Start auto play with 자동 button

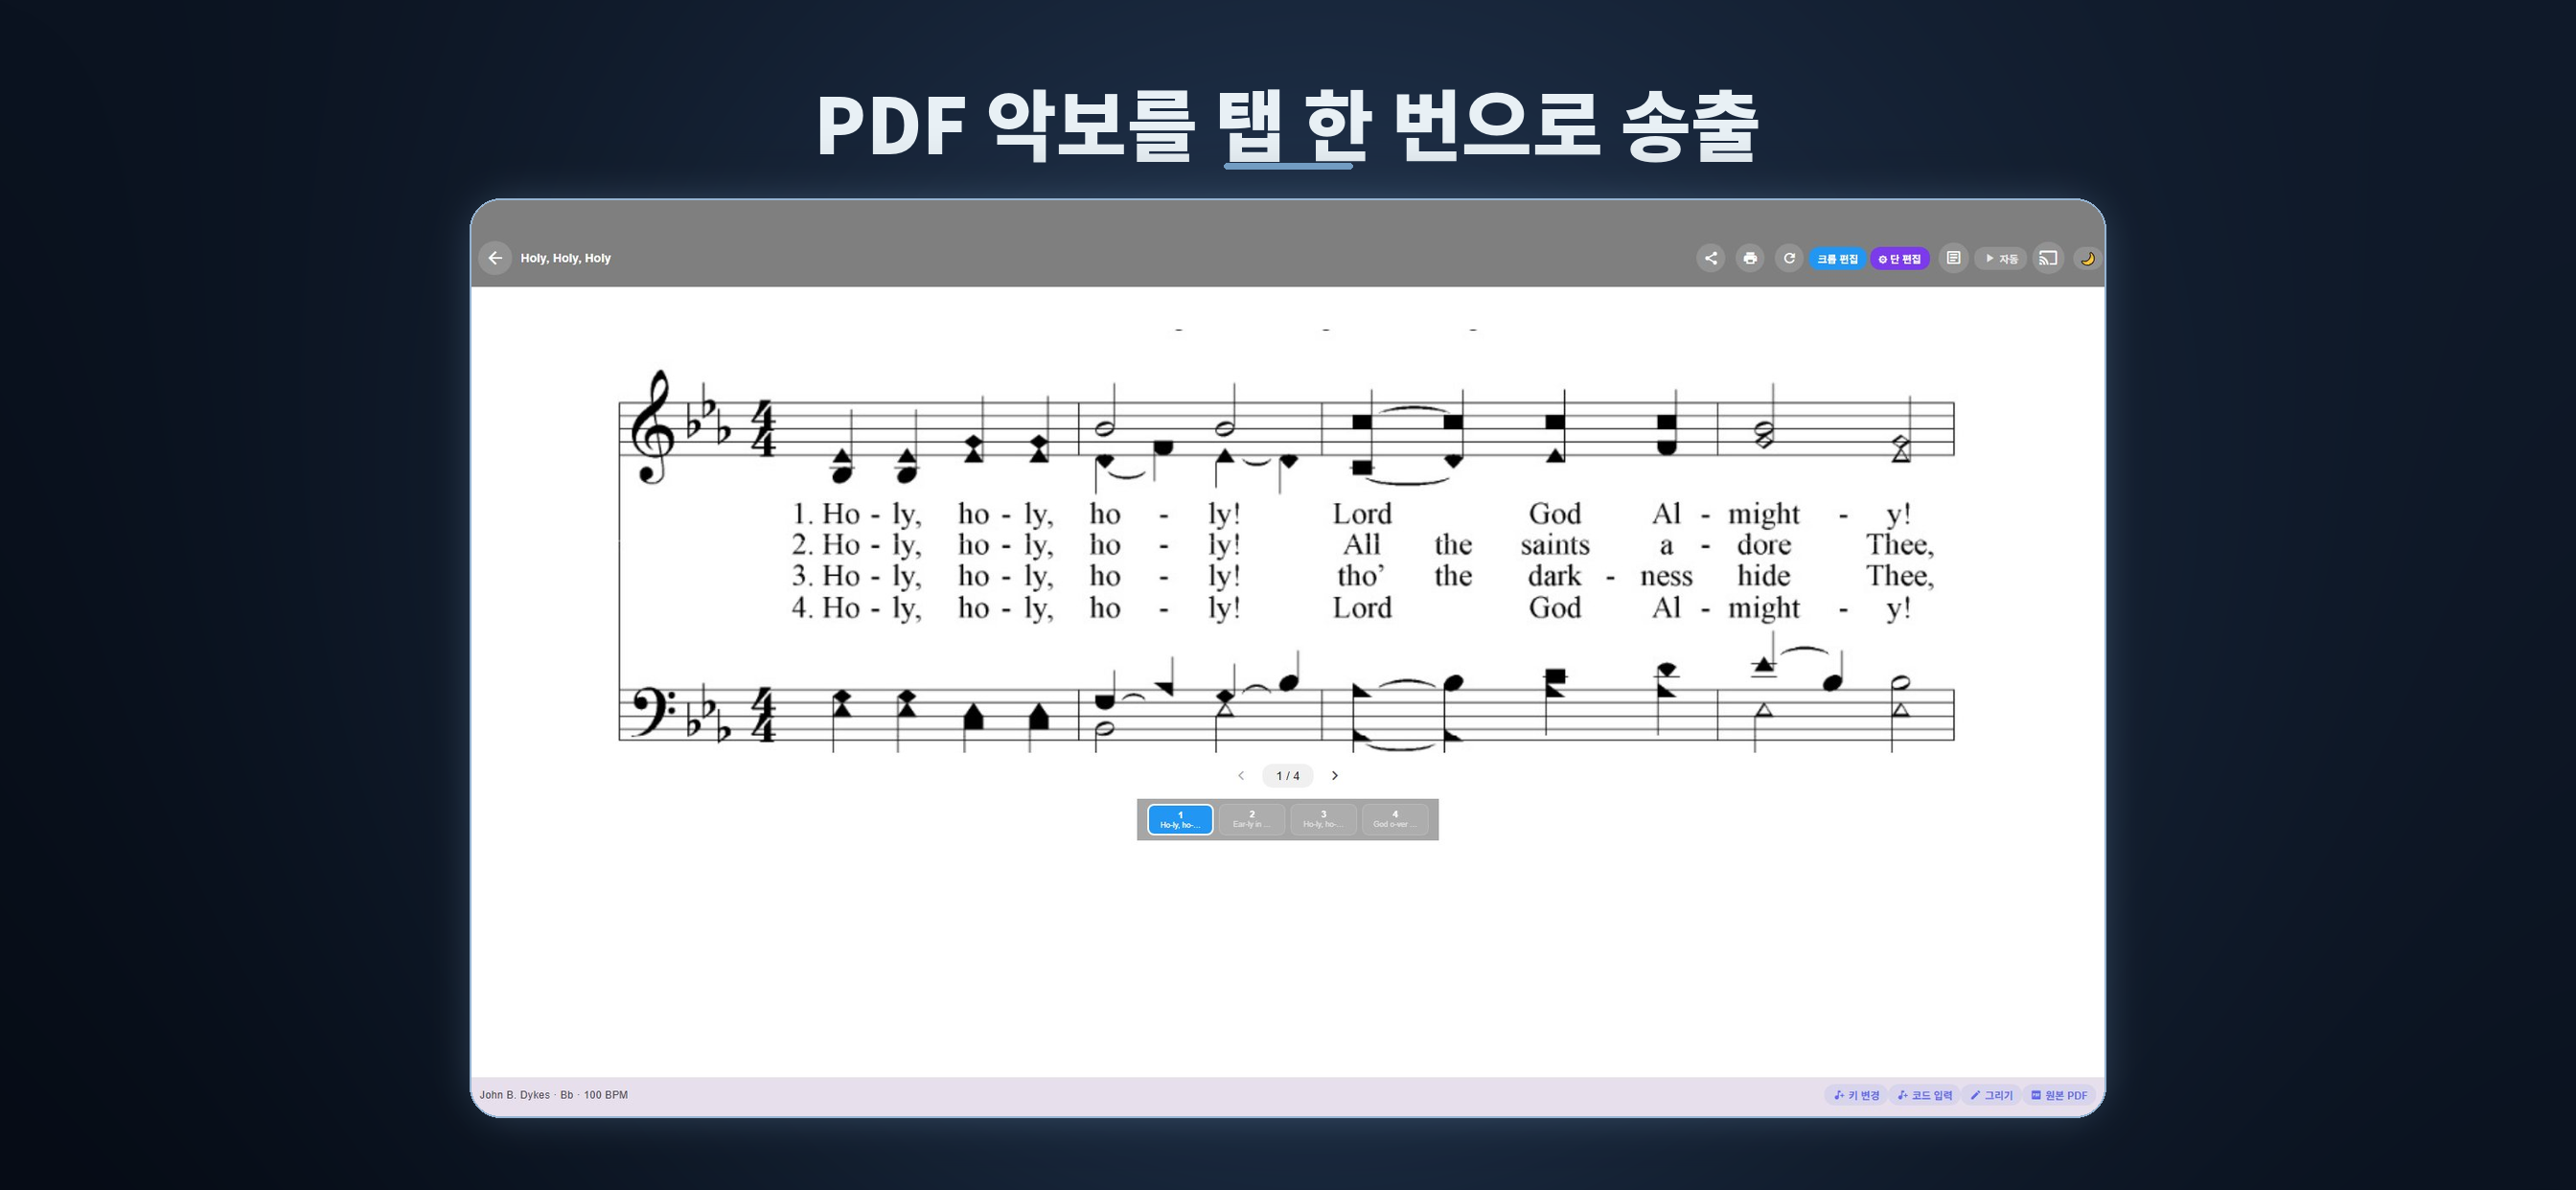(x=2001, y=259)
